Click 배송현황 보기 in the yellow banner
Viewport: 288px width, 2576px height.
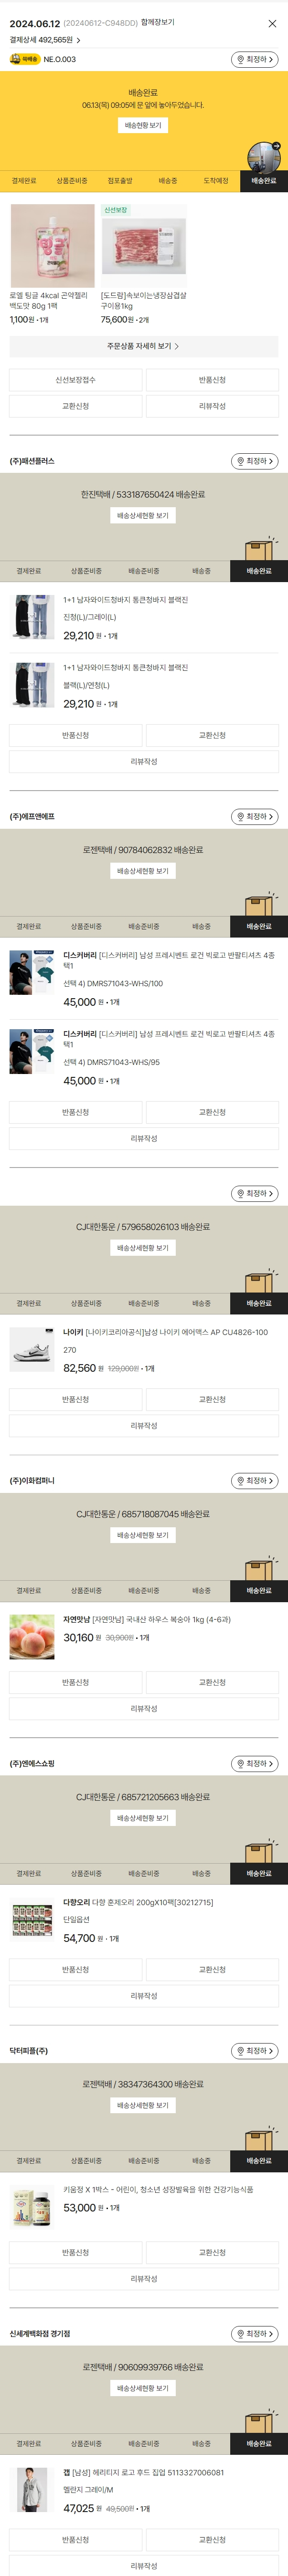click(143, 125)
